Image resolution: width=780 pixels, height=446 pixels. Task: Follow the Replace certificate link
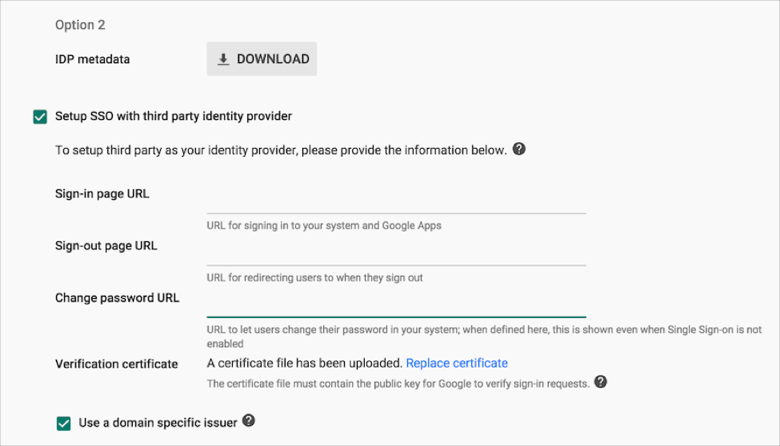pyautogui.click(x=456, y=363)
